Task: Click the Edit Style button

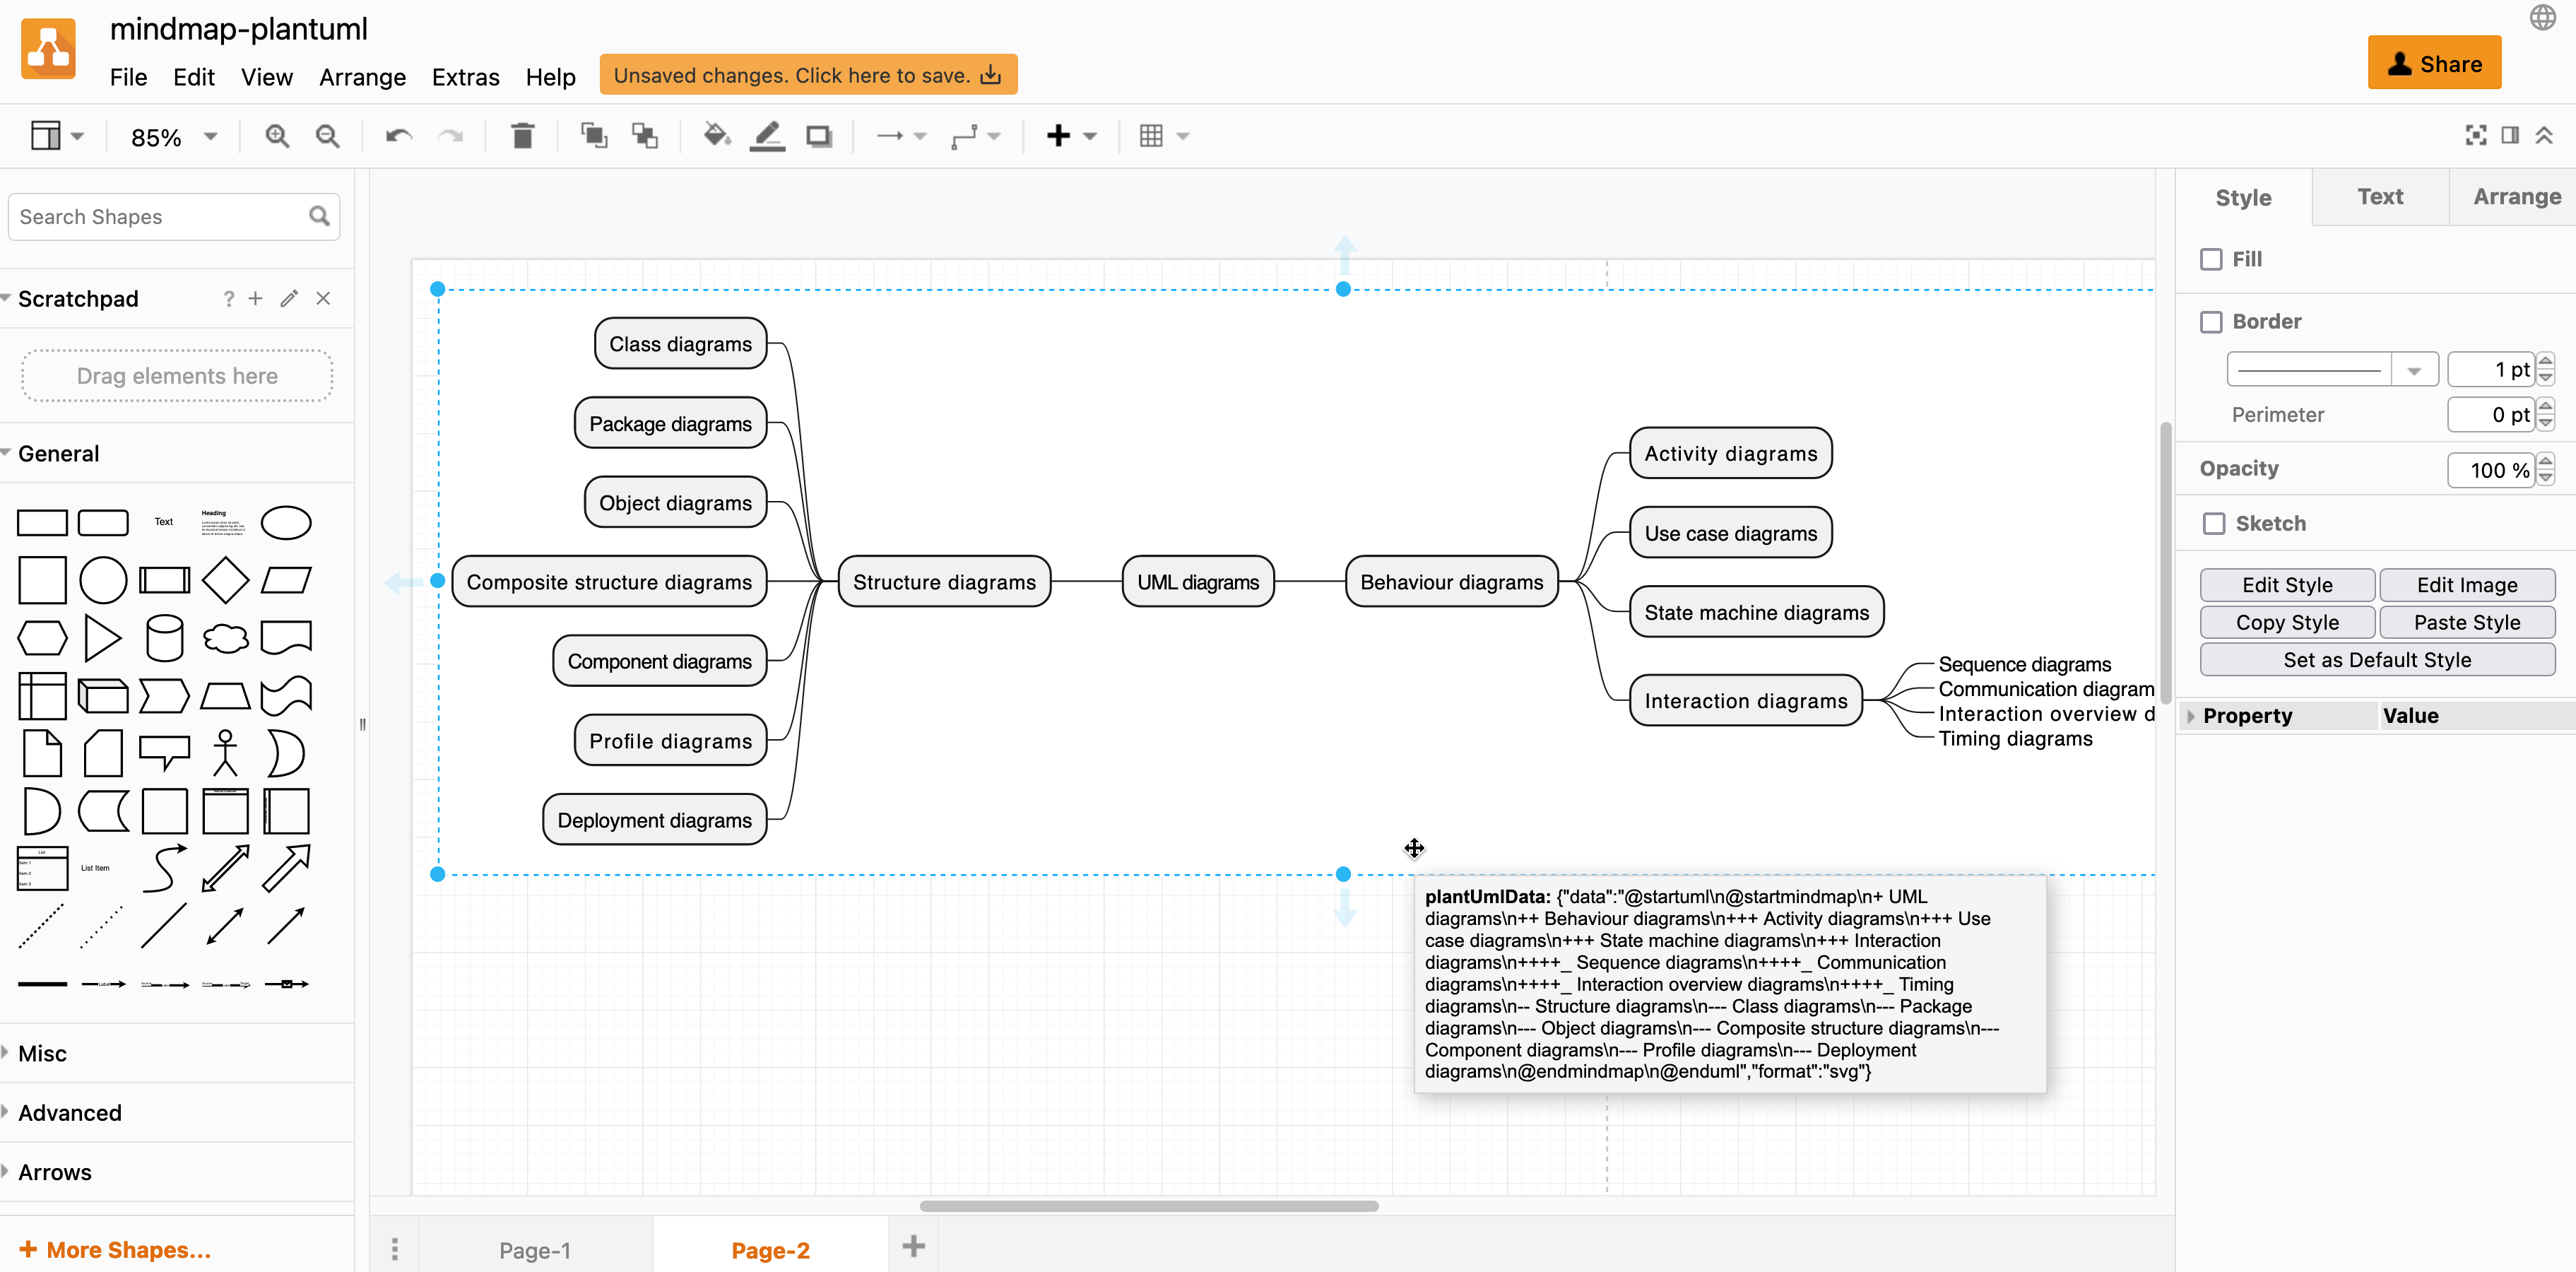Action: pos(2287,585)
